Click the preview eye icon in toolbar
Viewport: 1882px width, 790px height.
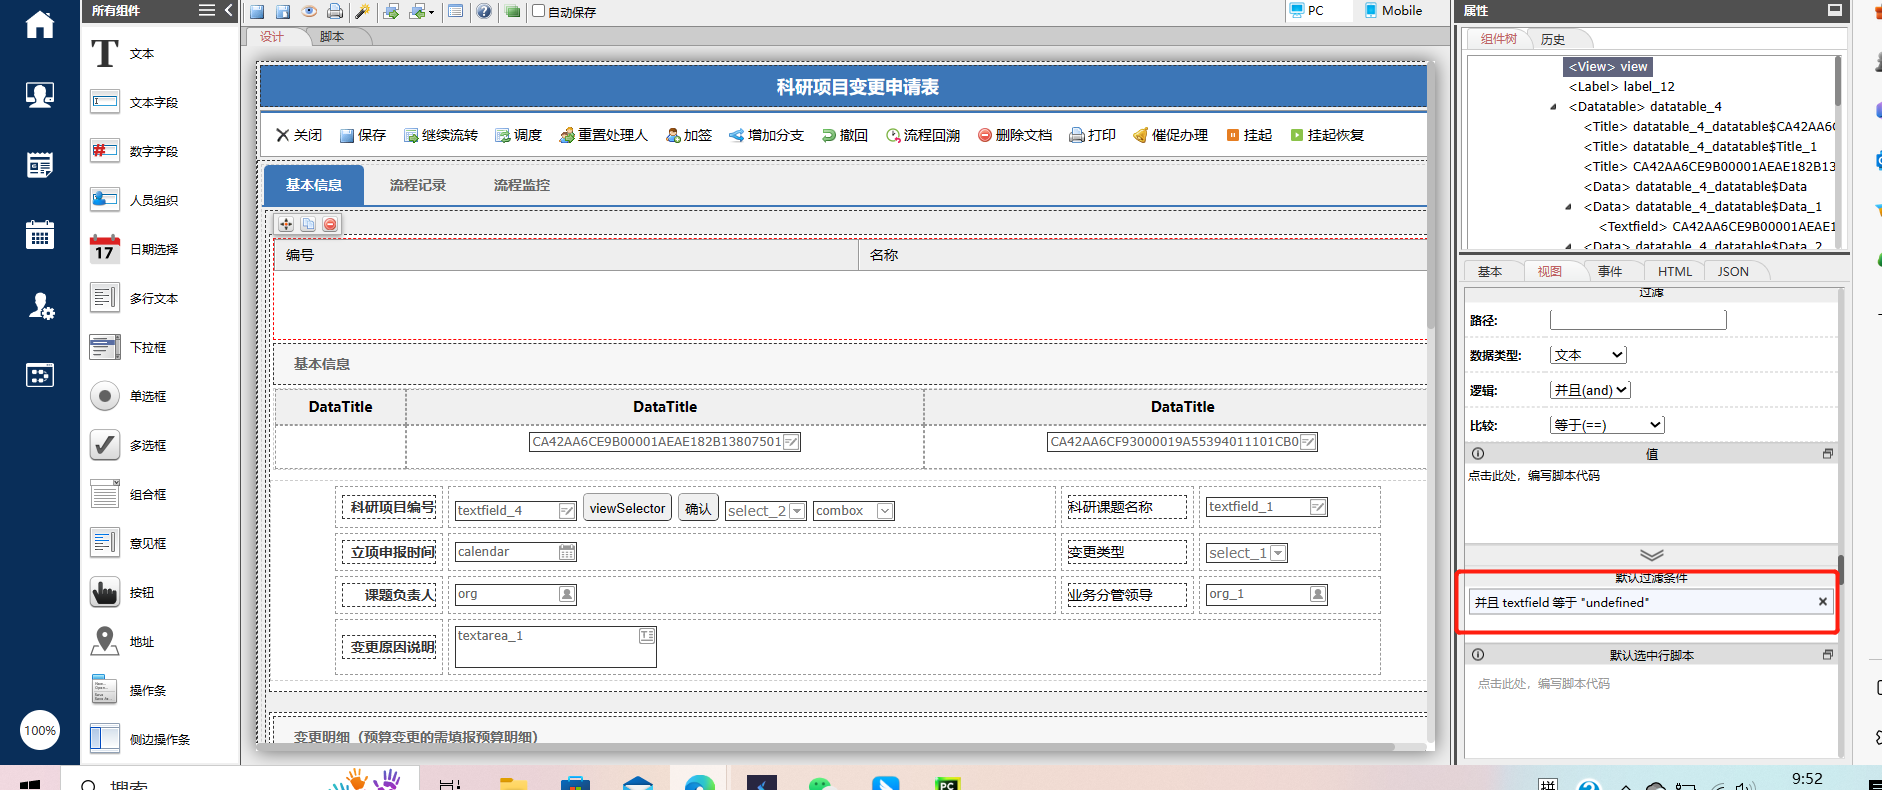click(x=309, y=12)
